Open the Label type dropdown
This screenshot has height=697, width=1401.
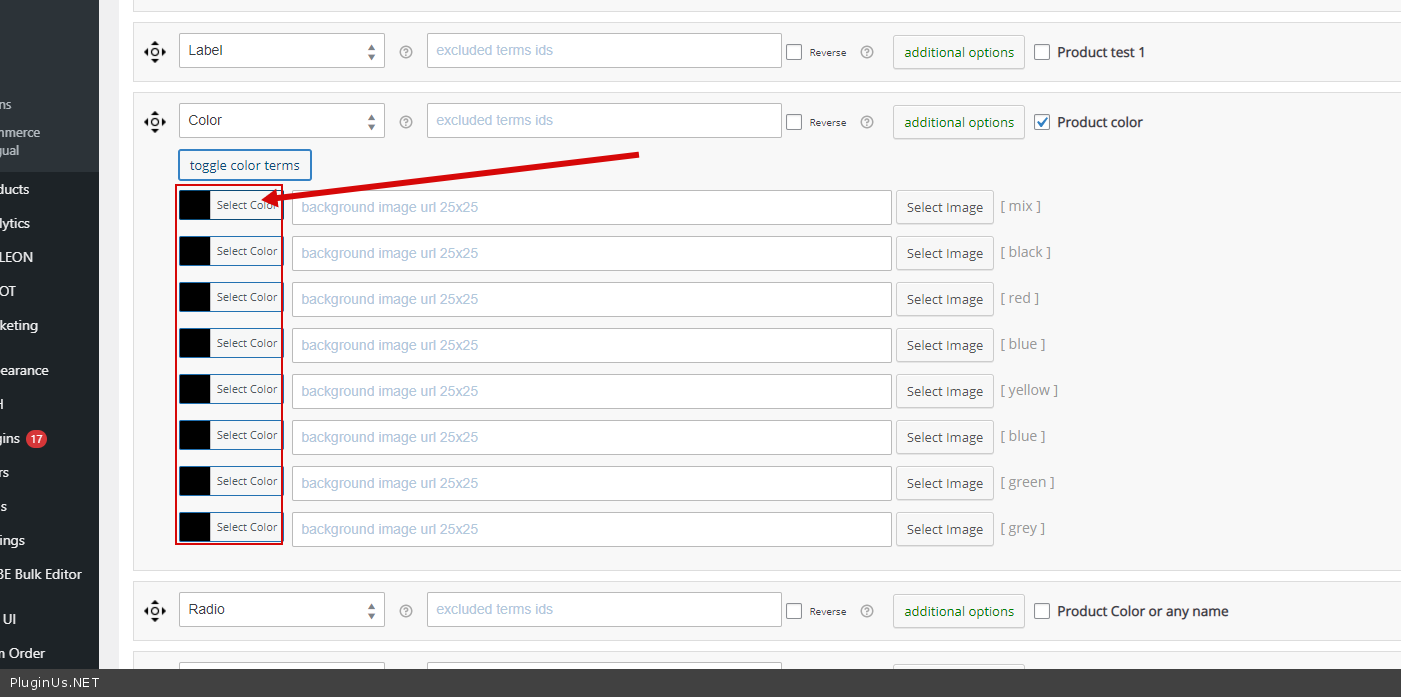point(281,51)
